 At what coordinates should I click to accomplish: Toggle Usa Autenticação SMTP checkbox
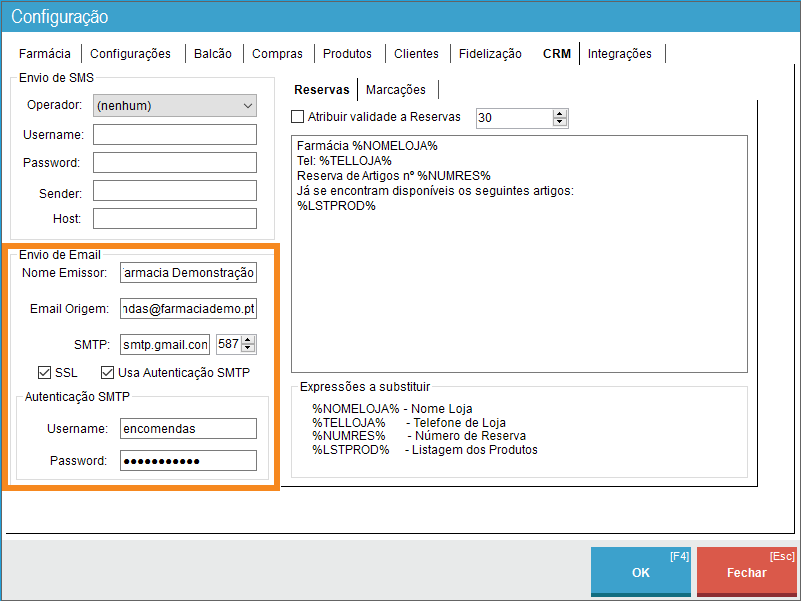(108, 373)
